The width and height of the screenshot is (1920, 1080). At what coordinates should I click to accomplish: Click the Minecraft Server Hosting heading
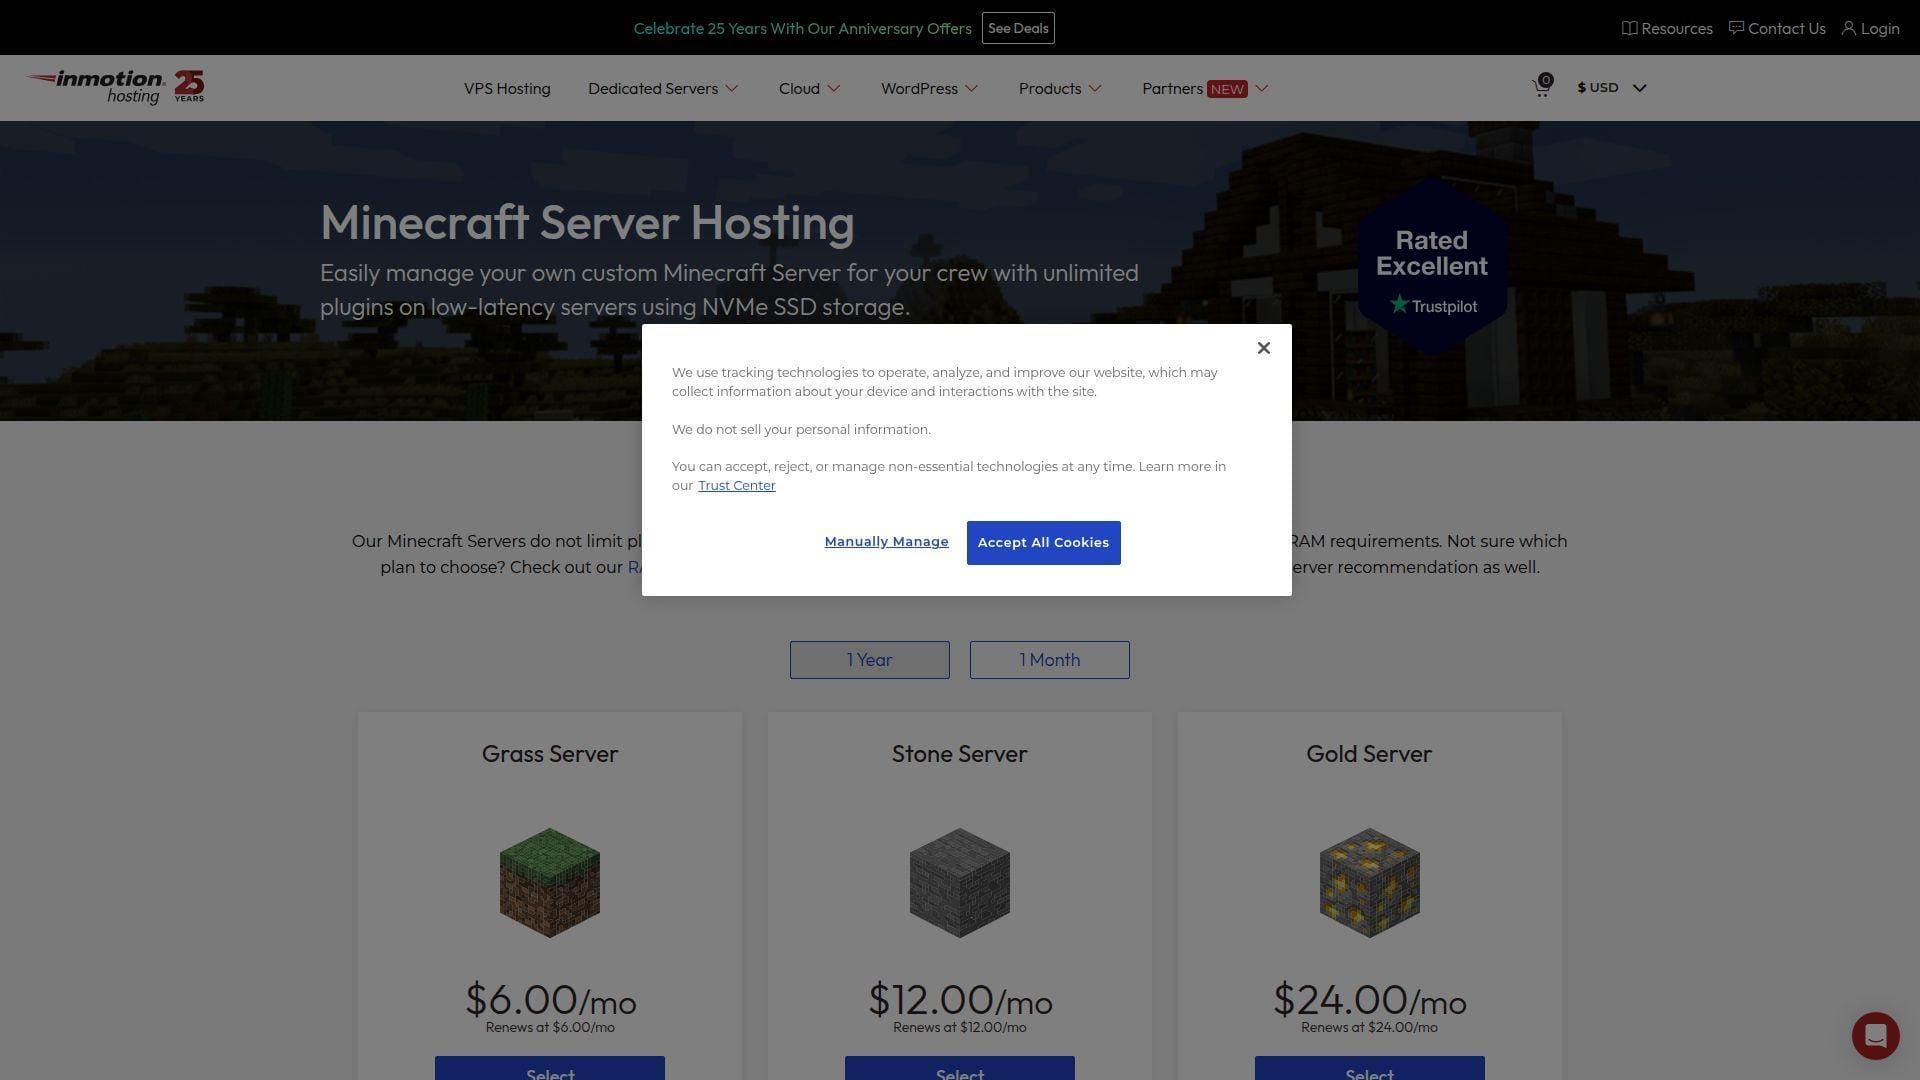click(587, 222)
